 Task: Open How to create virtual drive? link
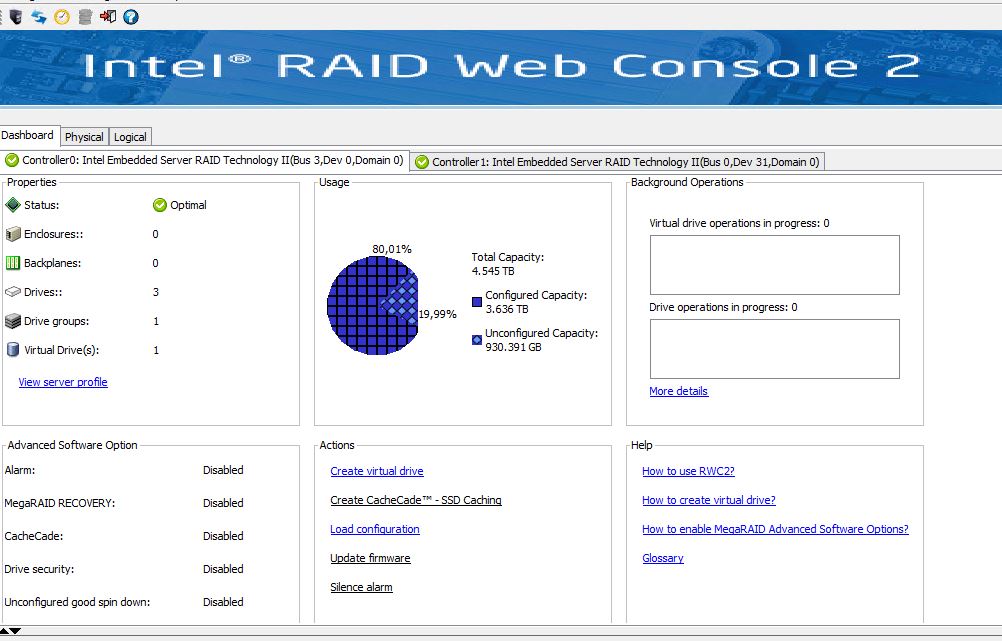pyautogui.click(x=709, y=500)
